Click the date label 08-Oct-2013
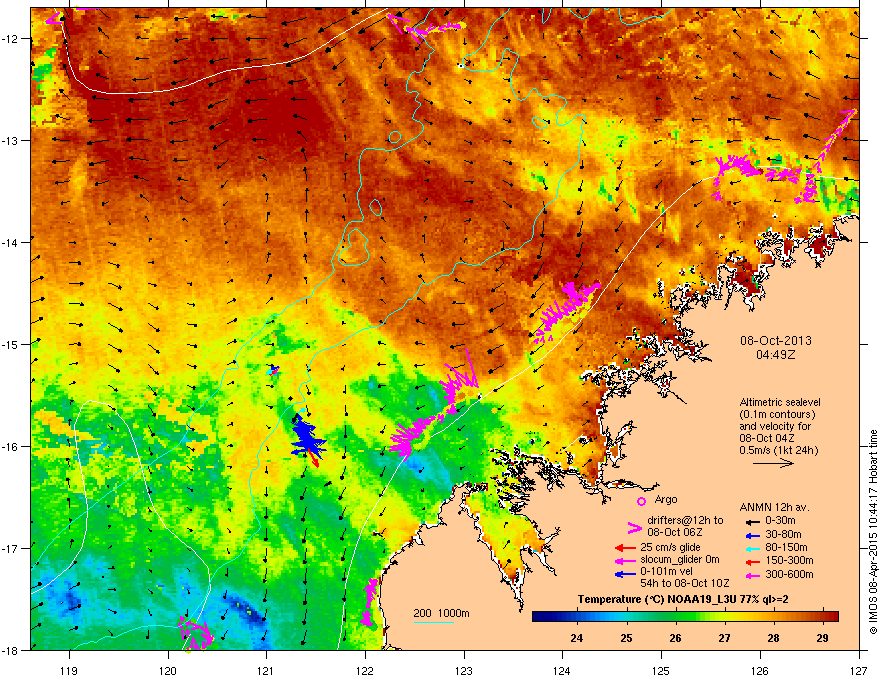 click(776, 341)
